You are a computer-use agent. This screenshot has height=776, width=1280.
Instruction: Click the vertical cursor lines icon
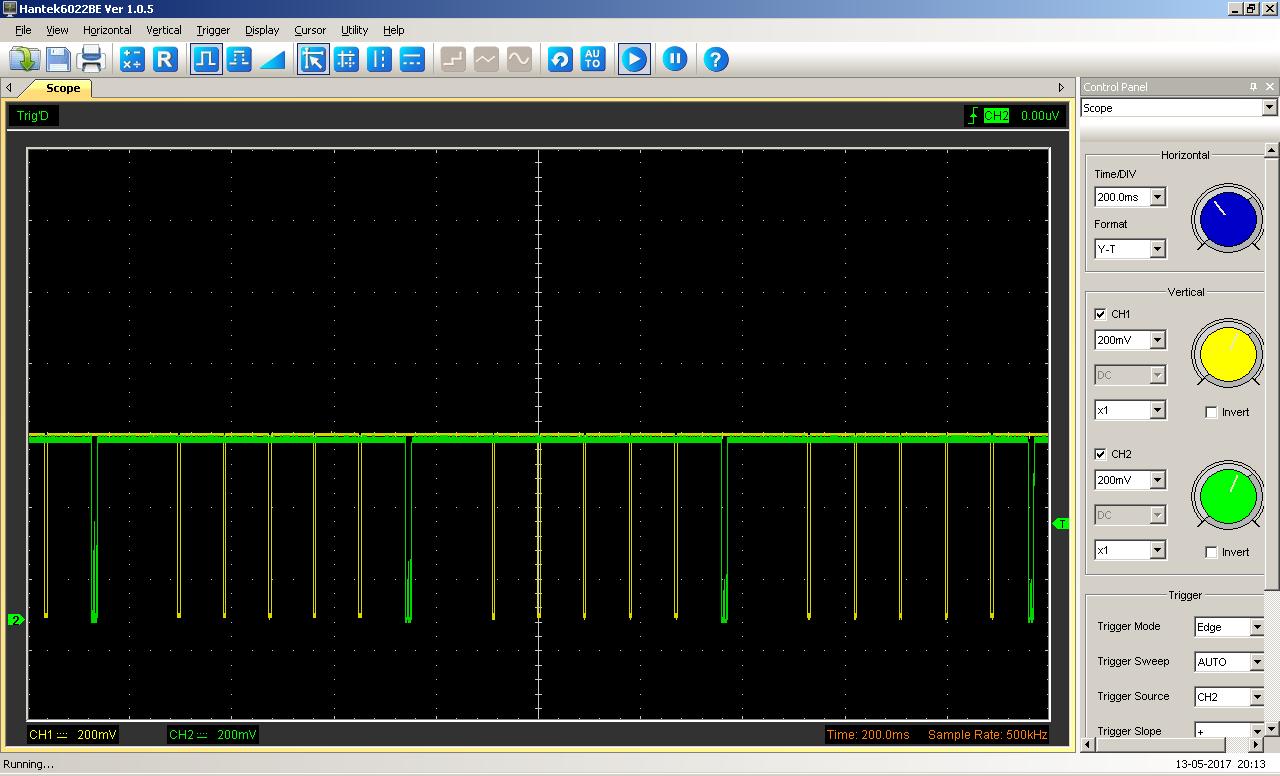(x=379, y=59)
